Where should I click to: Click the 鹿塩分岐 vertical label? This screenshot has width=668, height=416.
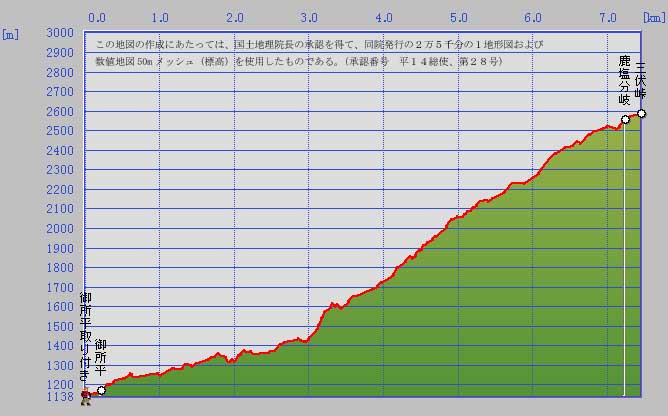pyautogui.click(x=624, y=80)
